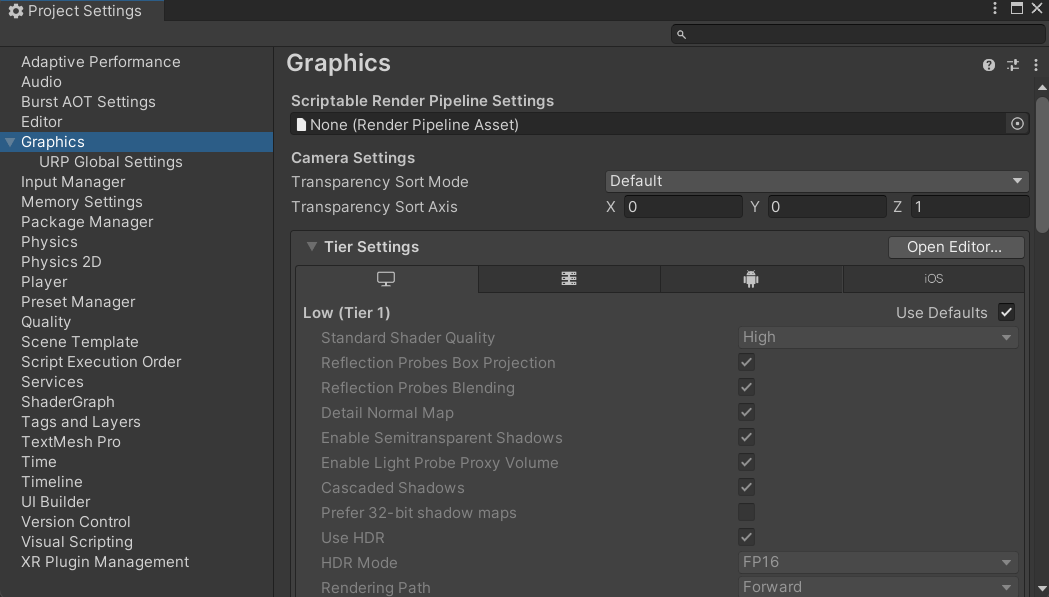Screen dimensions: 1049x597
Task: Open the Graphics presets slider icon
Action: tap(1013, 65)
